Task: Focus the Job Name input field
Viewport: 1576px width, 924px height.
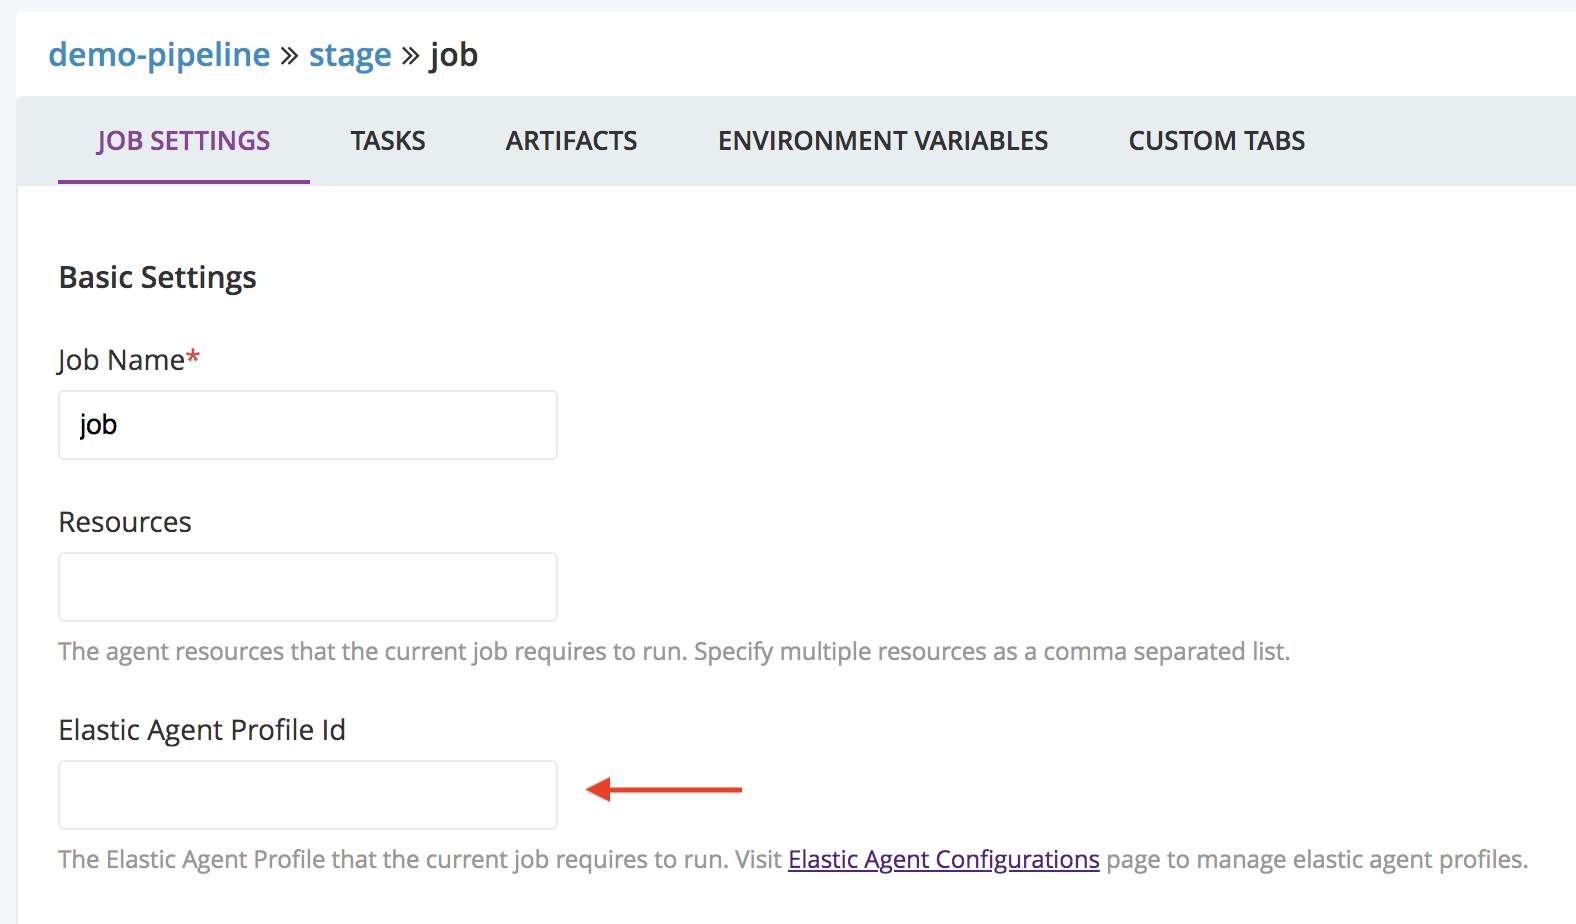Action: pyautogui.click(x=308, y=425)
